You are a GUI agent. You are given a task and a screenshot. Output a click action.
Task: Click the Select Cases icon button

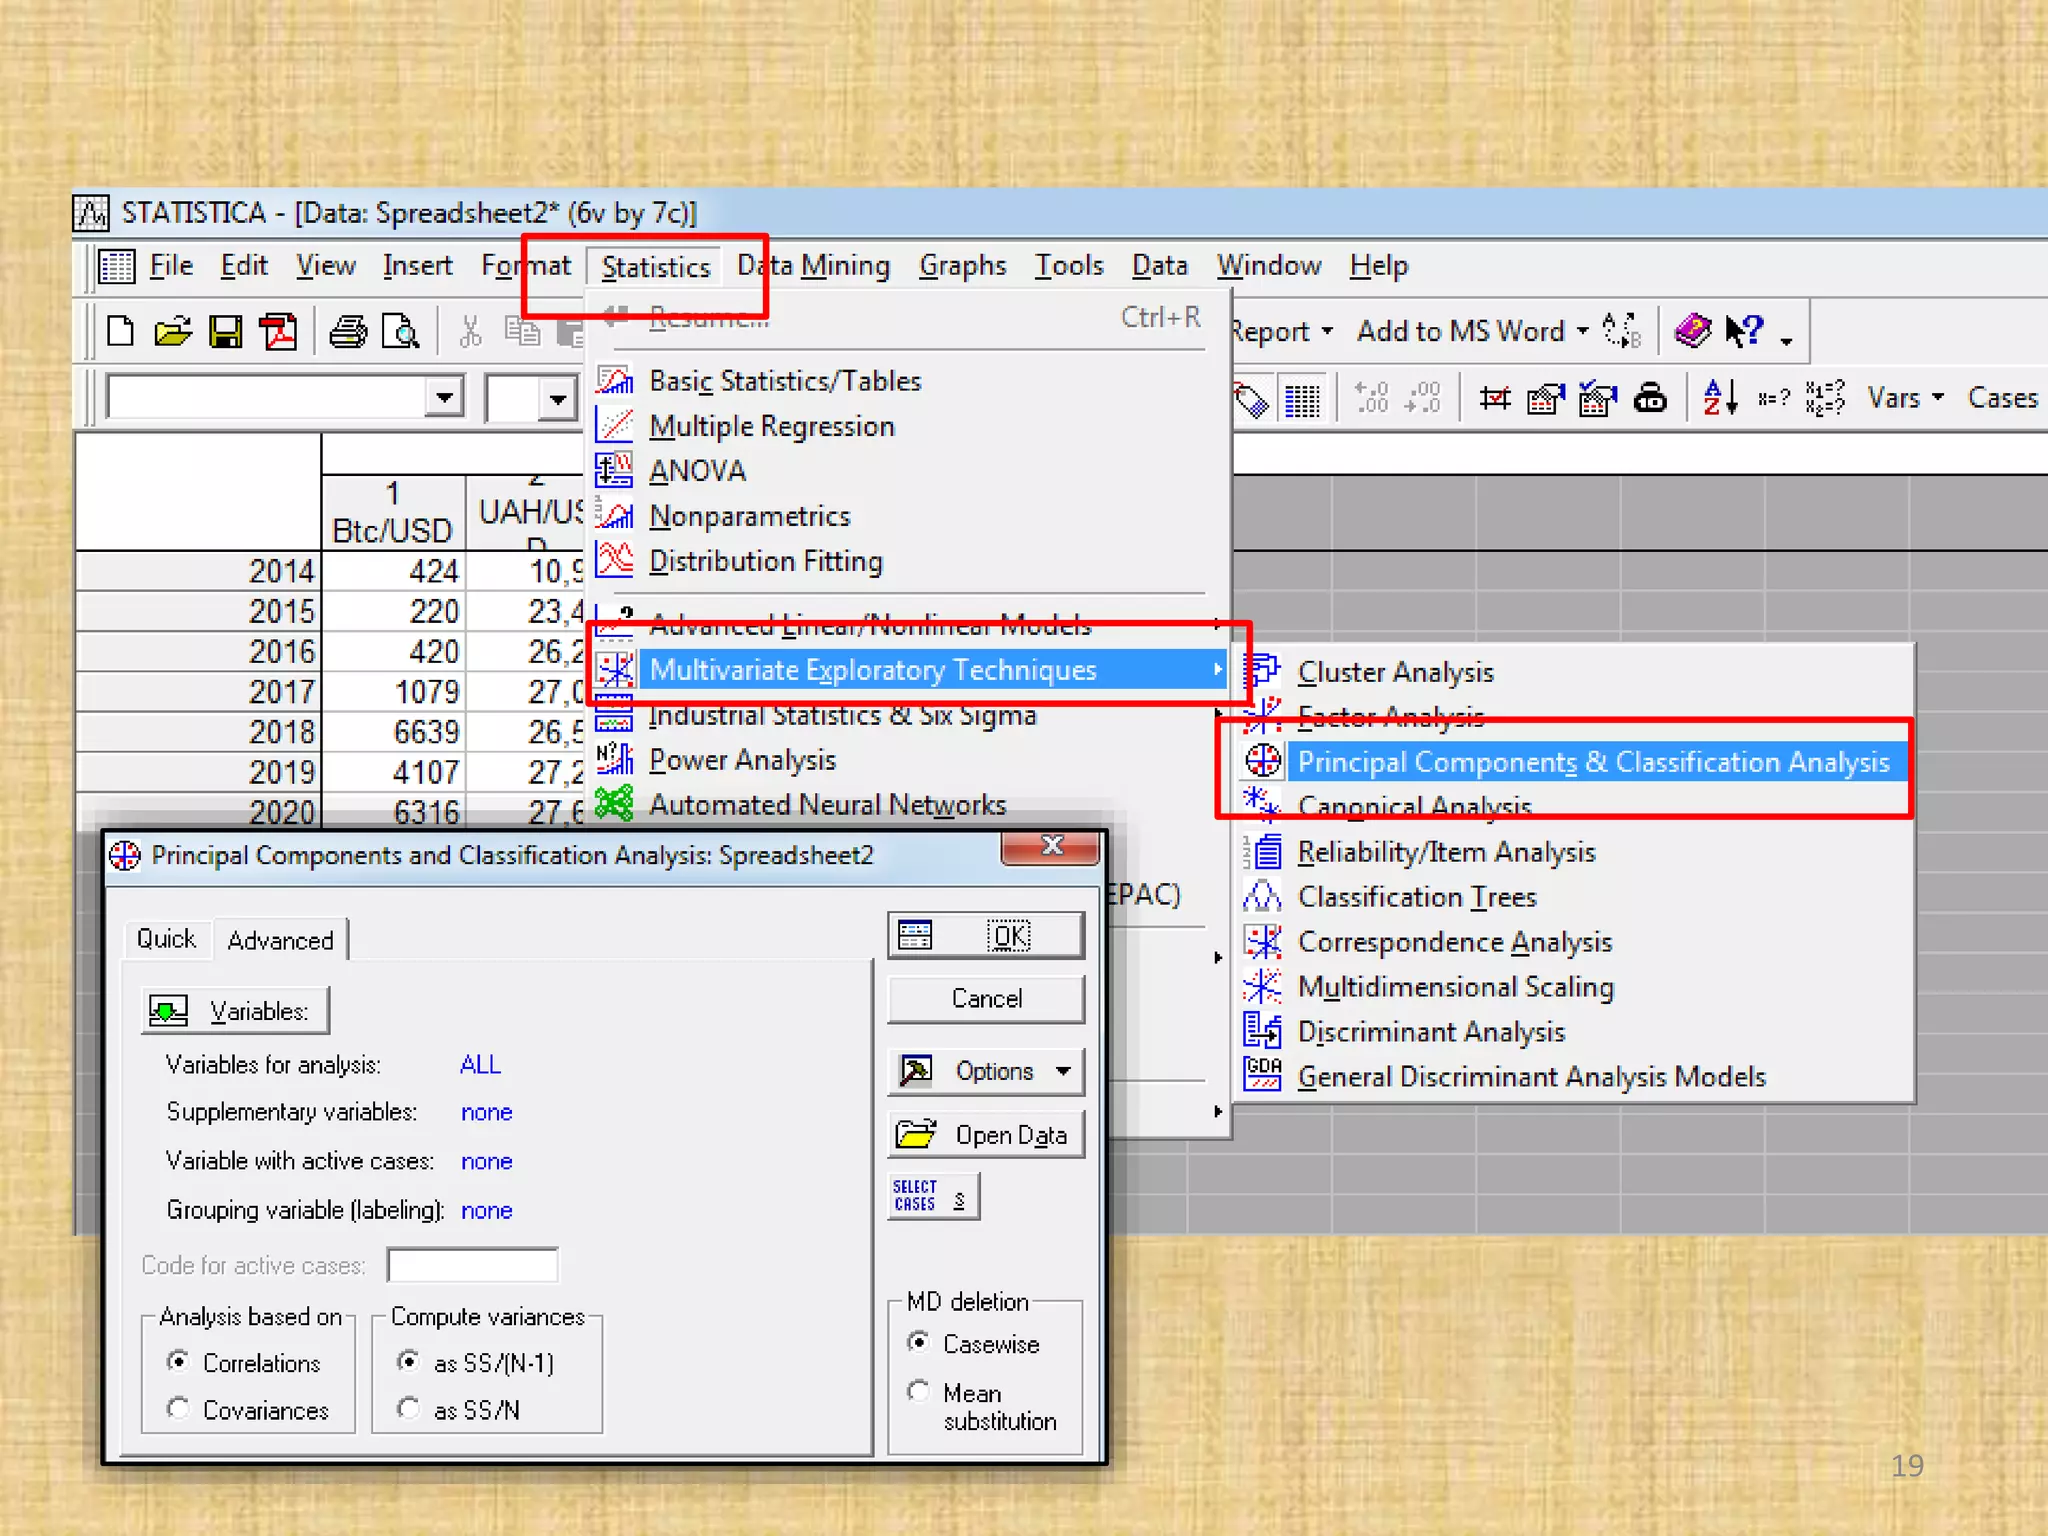(932, 1196)
